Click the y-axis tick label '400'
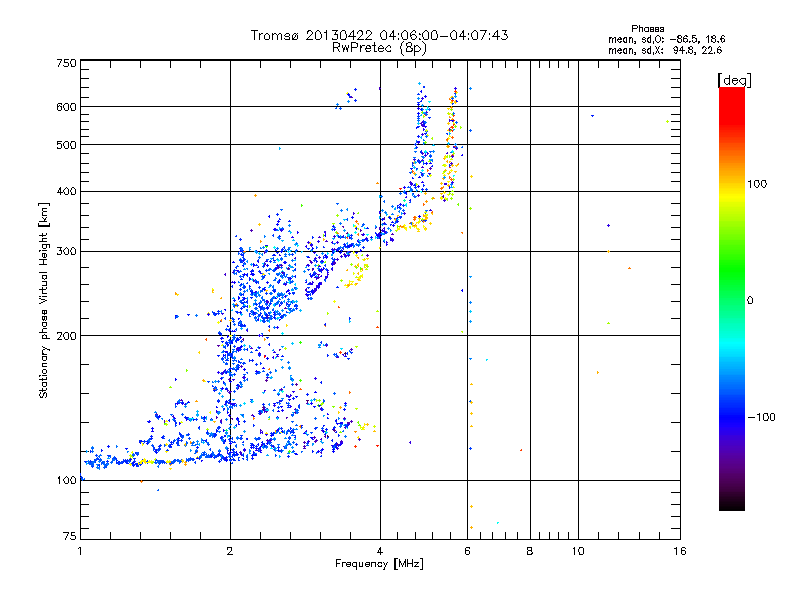The width and height of the screenshot is (800, 600). (66, 192)
